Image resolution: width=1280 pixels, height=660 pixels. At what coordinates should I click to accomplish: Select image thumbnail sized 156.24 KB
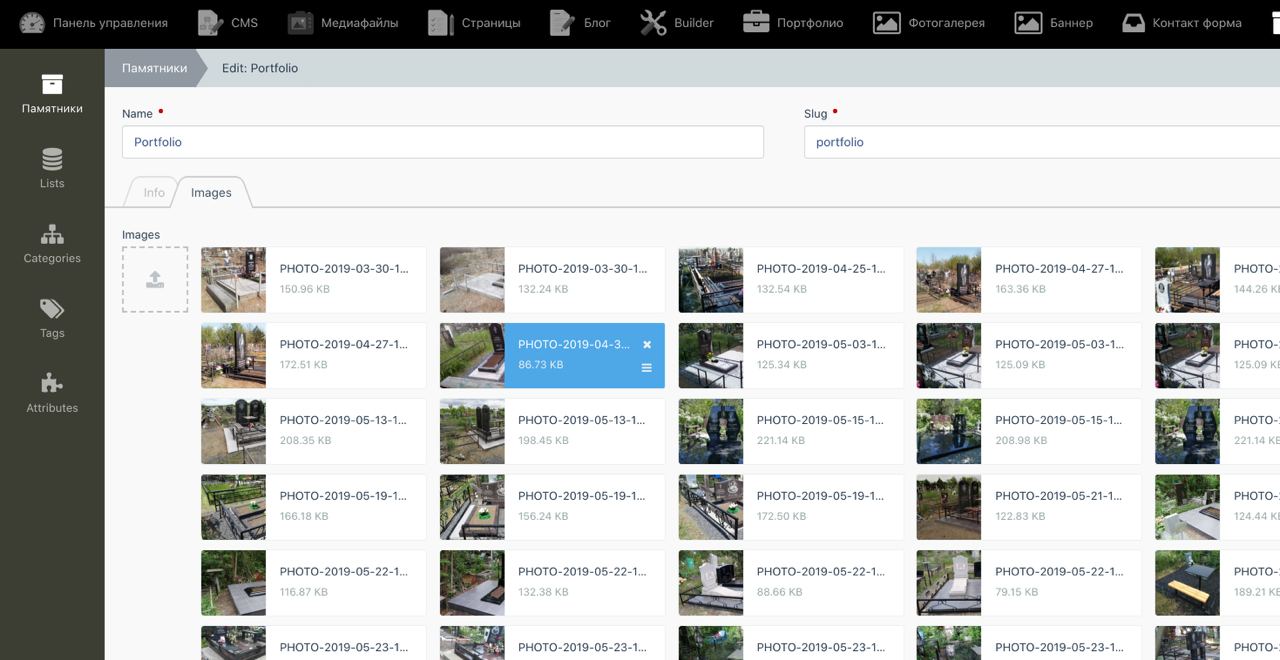[x=472, y=508]
